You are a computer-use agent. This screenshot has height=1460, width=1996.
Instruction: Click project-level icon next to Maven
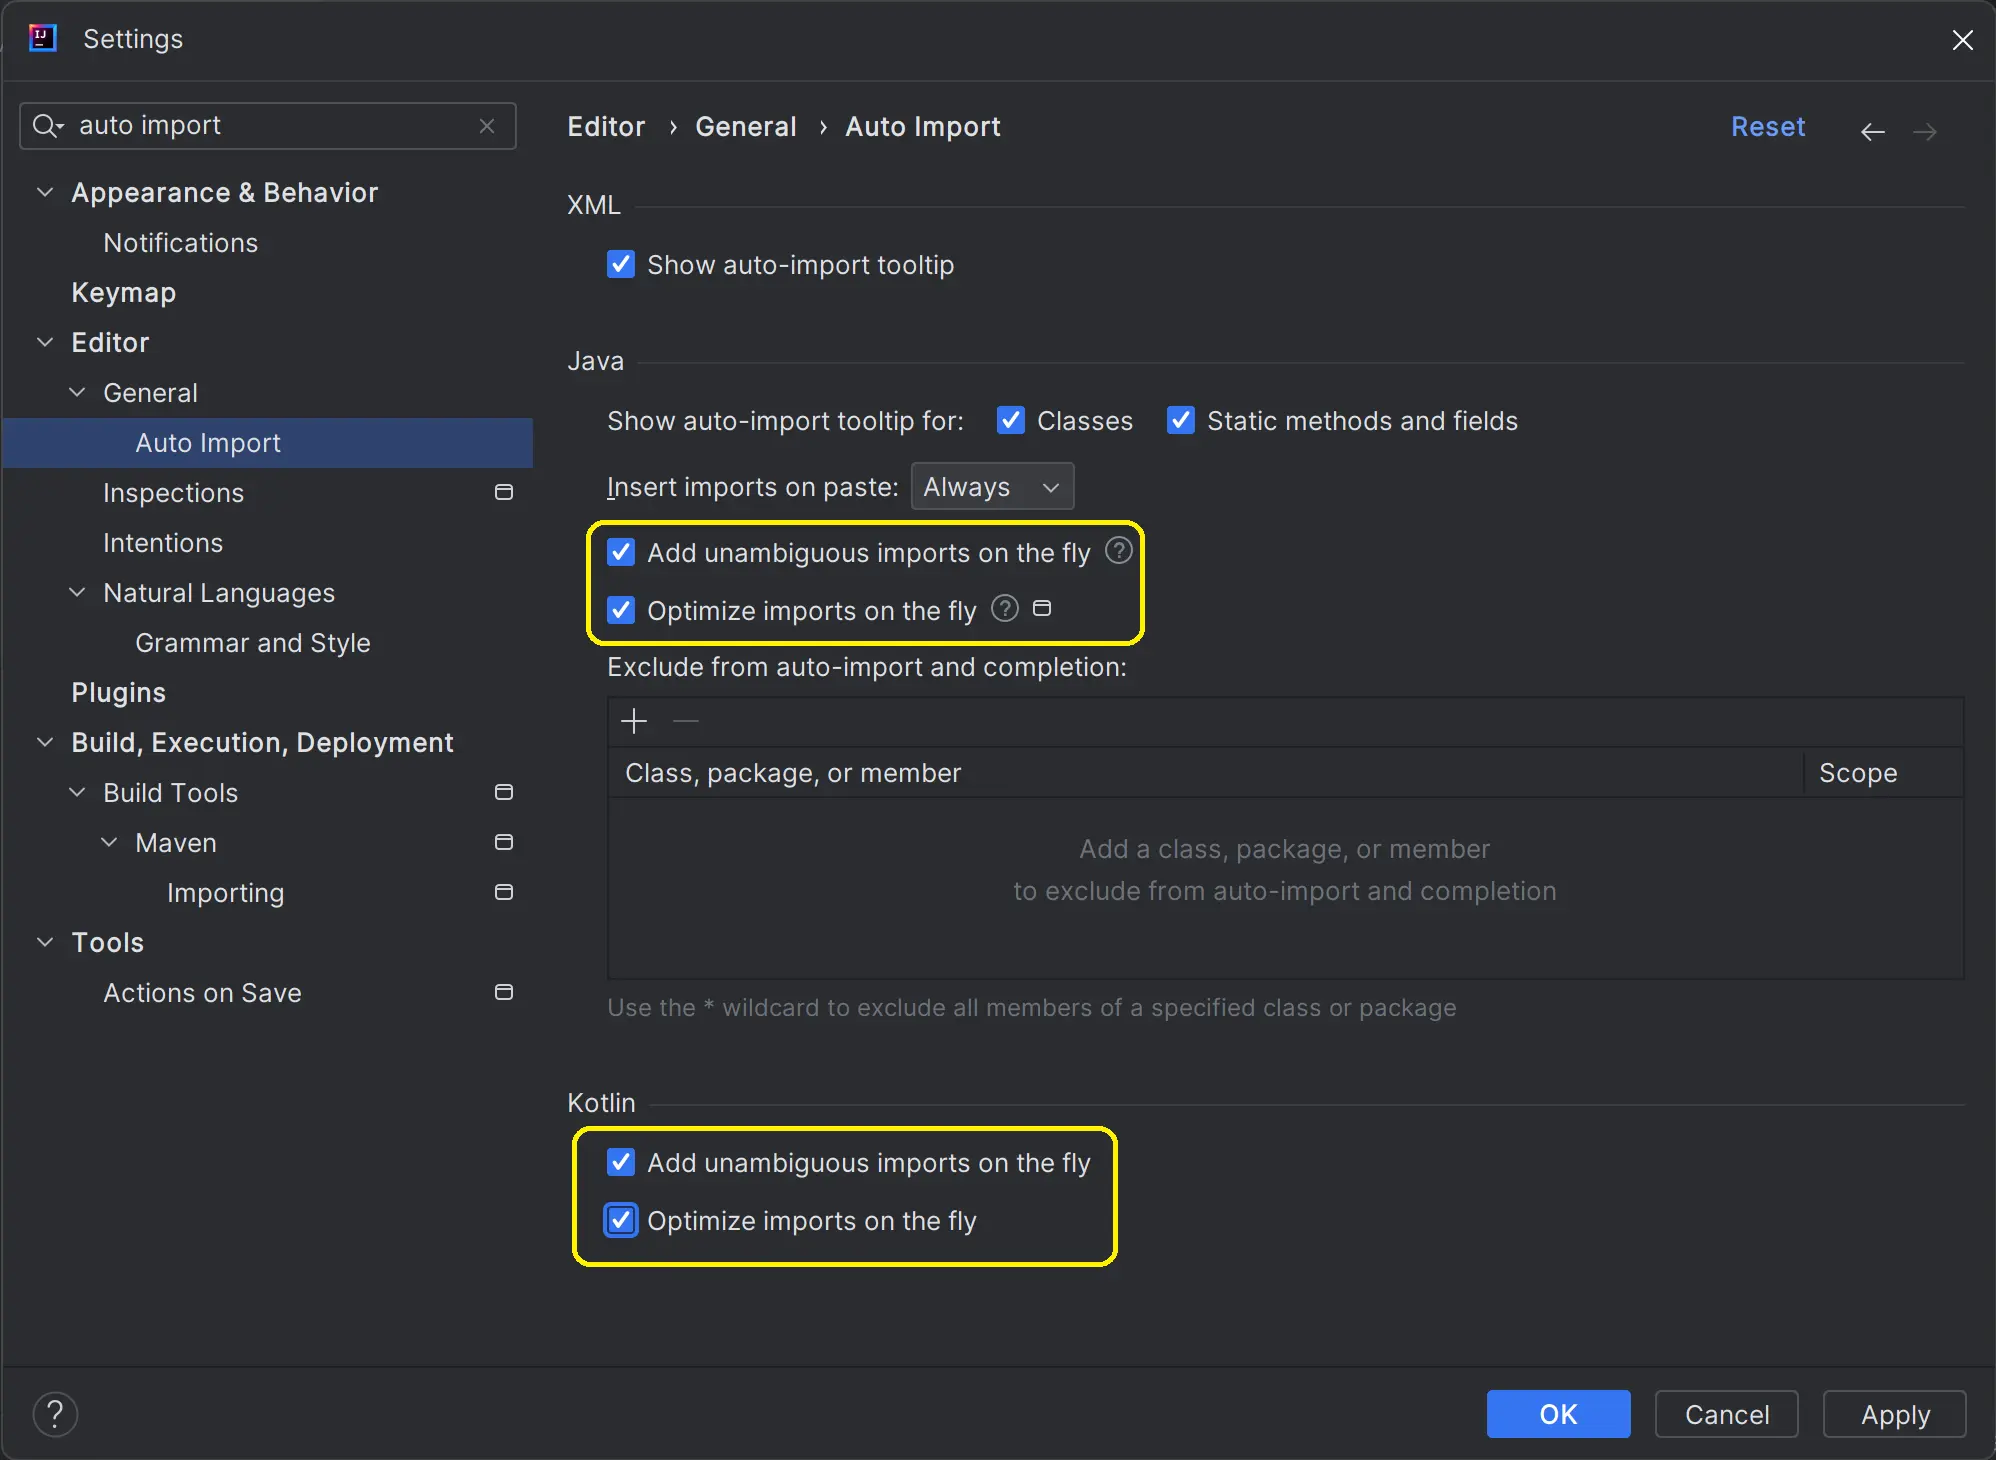(x=504, y=842)
